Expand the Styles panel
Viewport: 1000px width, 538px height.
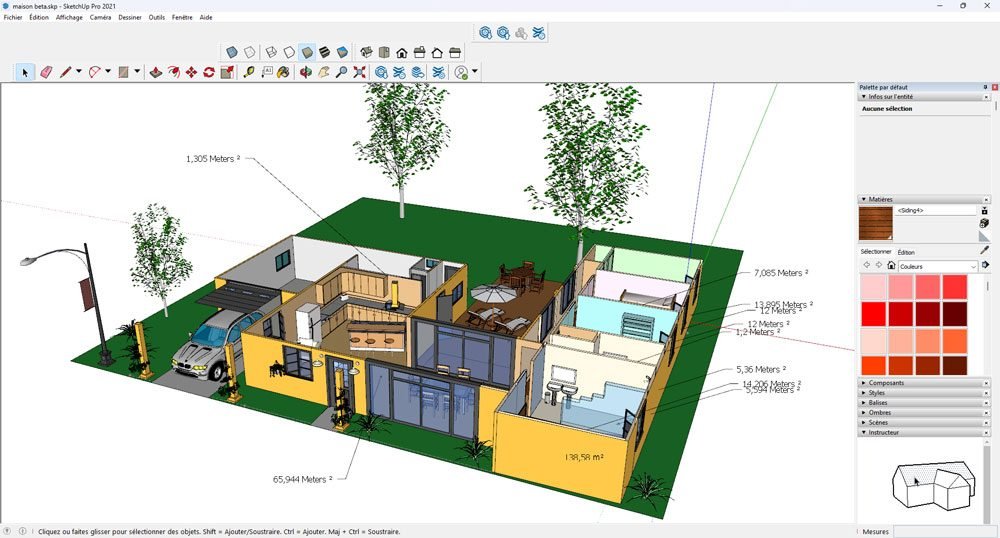[x=923, y=393]
